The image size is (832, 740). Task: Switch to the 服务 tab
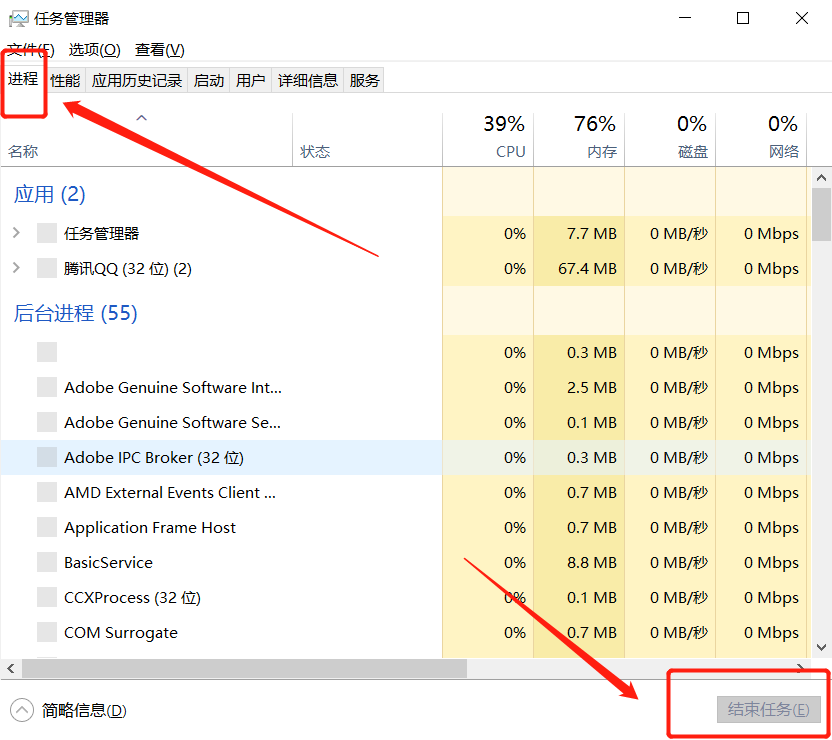pos(364,81)
